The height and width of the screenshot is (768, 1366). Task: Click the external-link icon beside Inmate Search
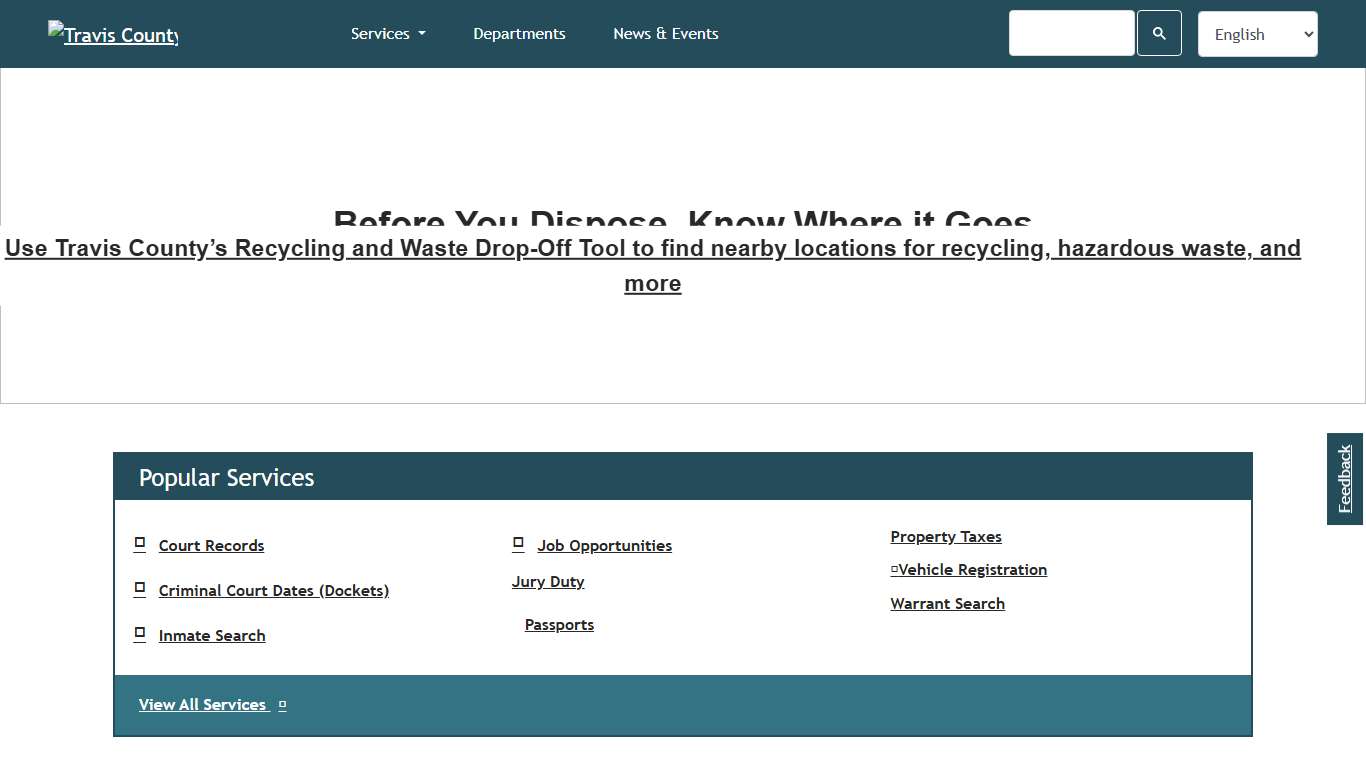click(x=139, y=633)
